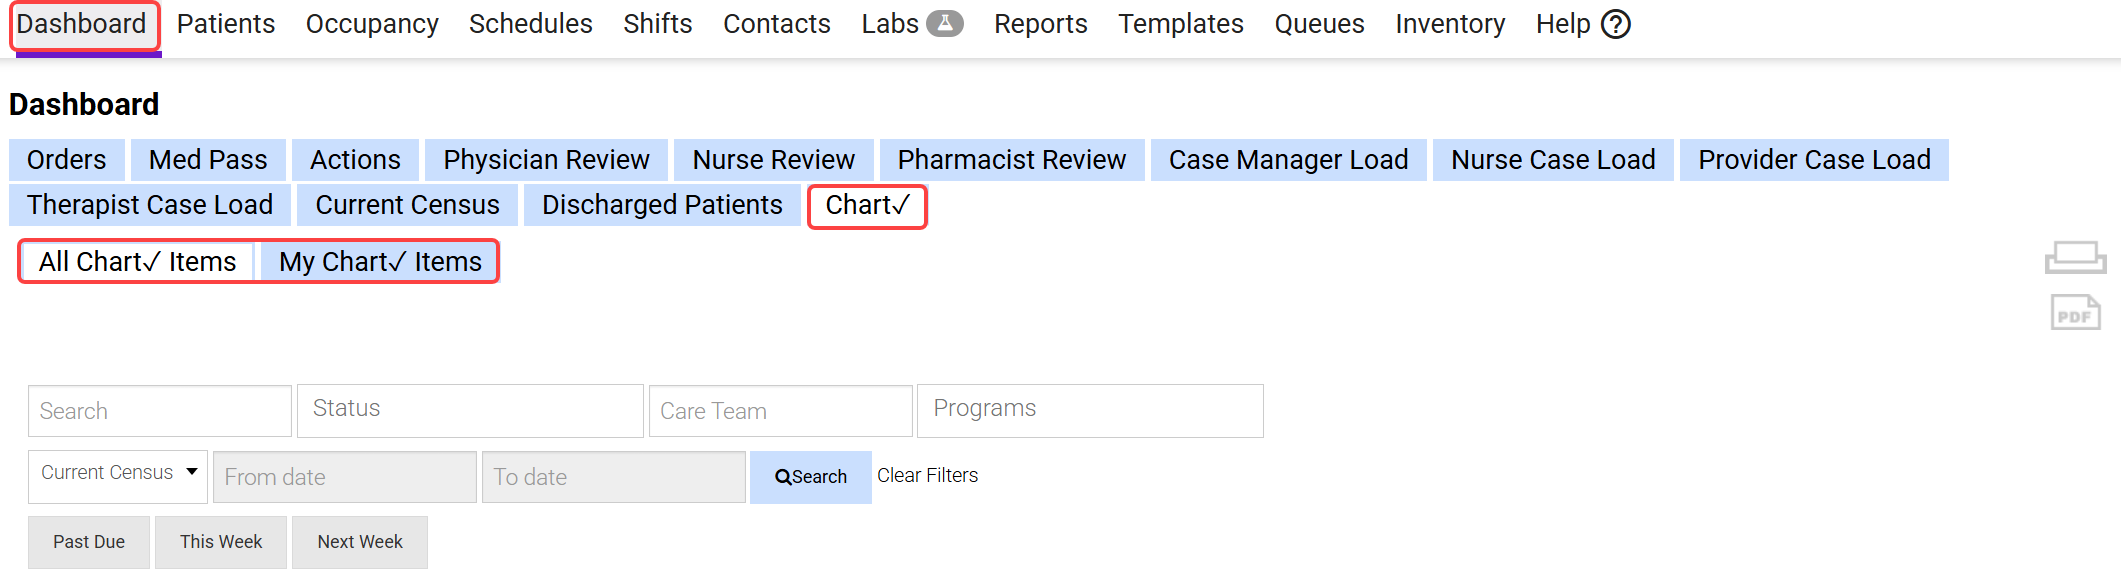Image resolution: width=2121 pixels, height=585 pixels.
Task: Select the My Chart✓ Items tab
Action: (380, 262)
